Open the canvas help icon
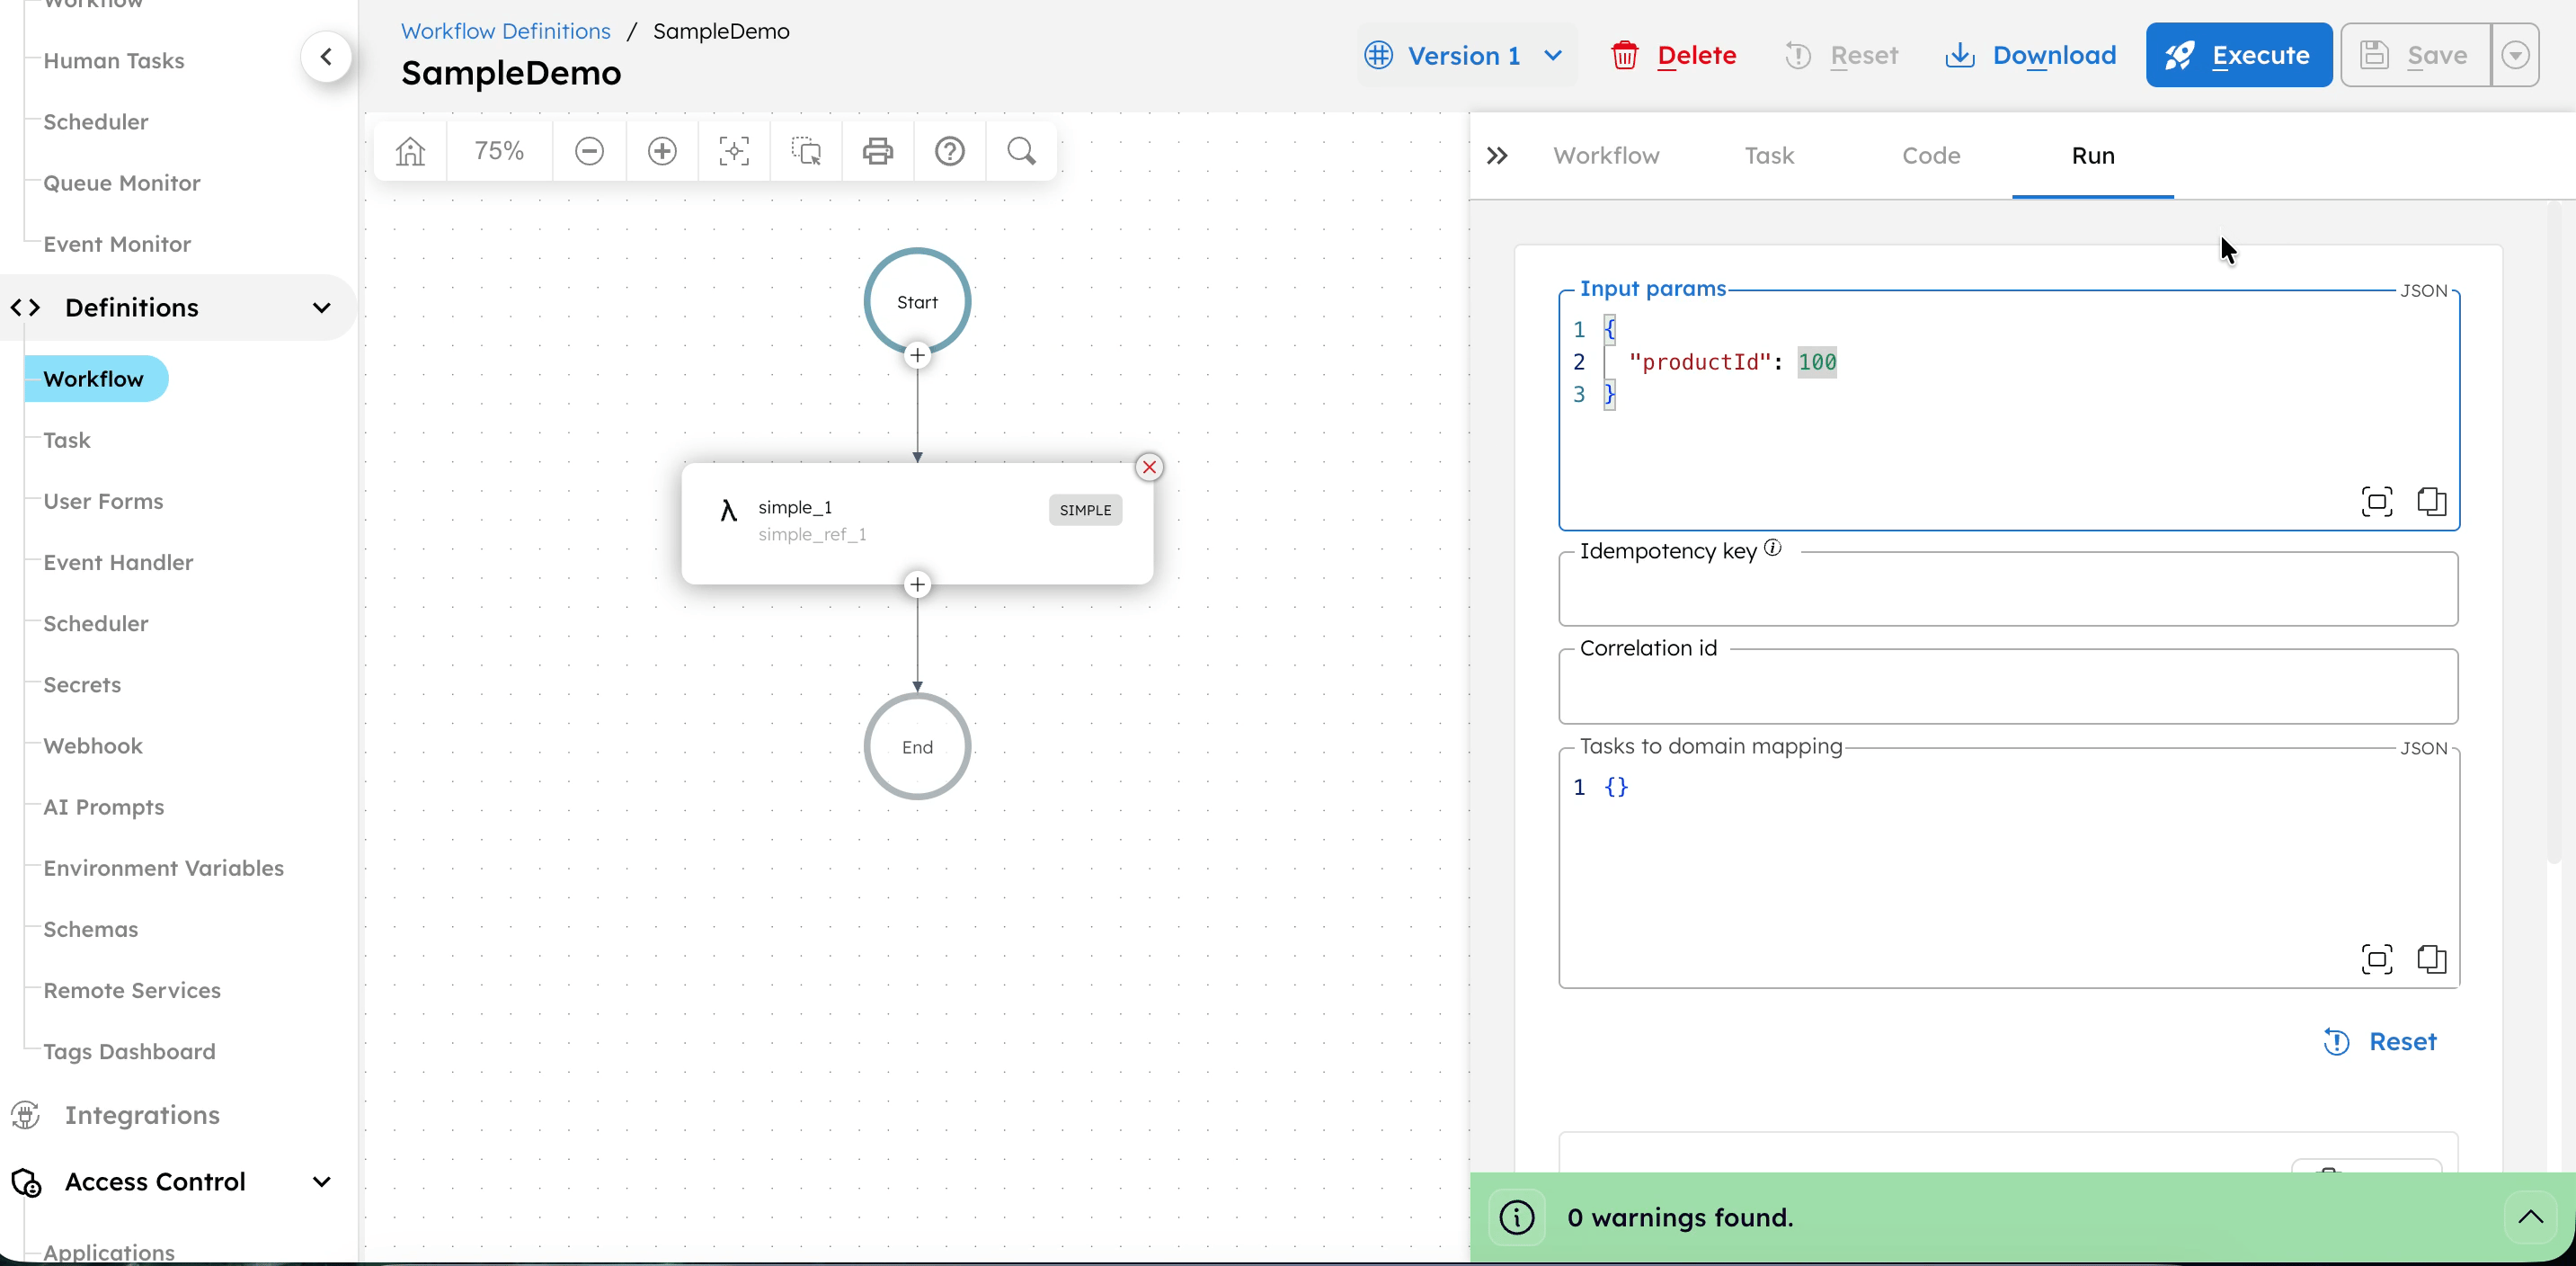The width and height of the screenshot is (2576, 1266). click(949, 151)
